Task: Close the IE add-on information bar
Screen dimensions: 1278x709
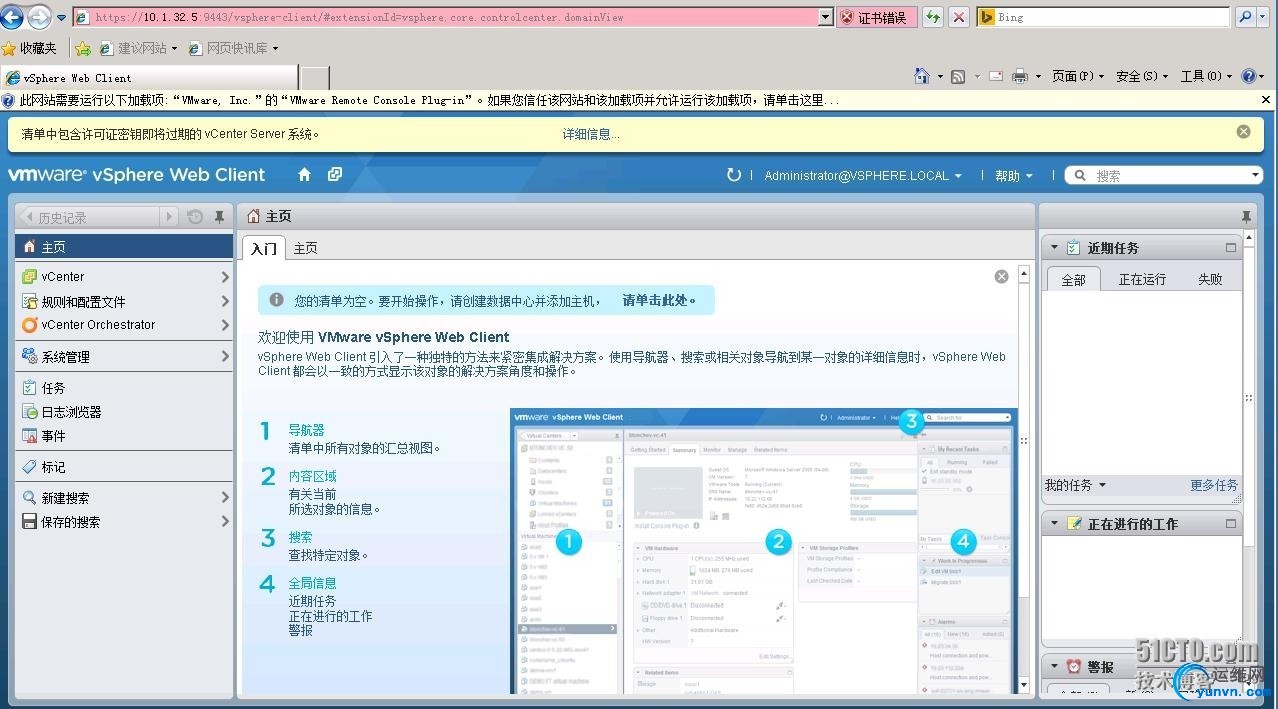Action: pos(1267,100)
